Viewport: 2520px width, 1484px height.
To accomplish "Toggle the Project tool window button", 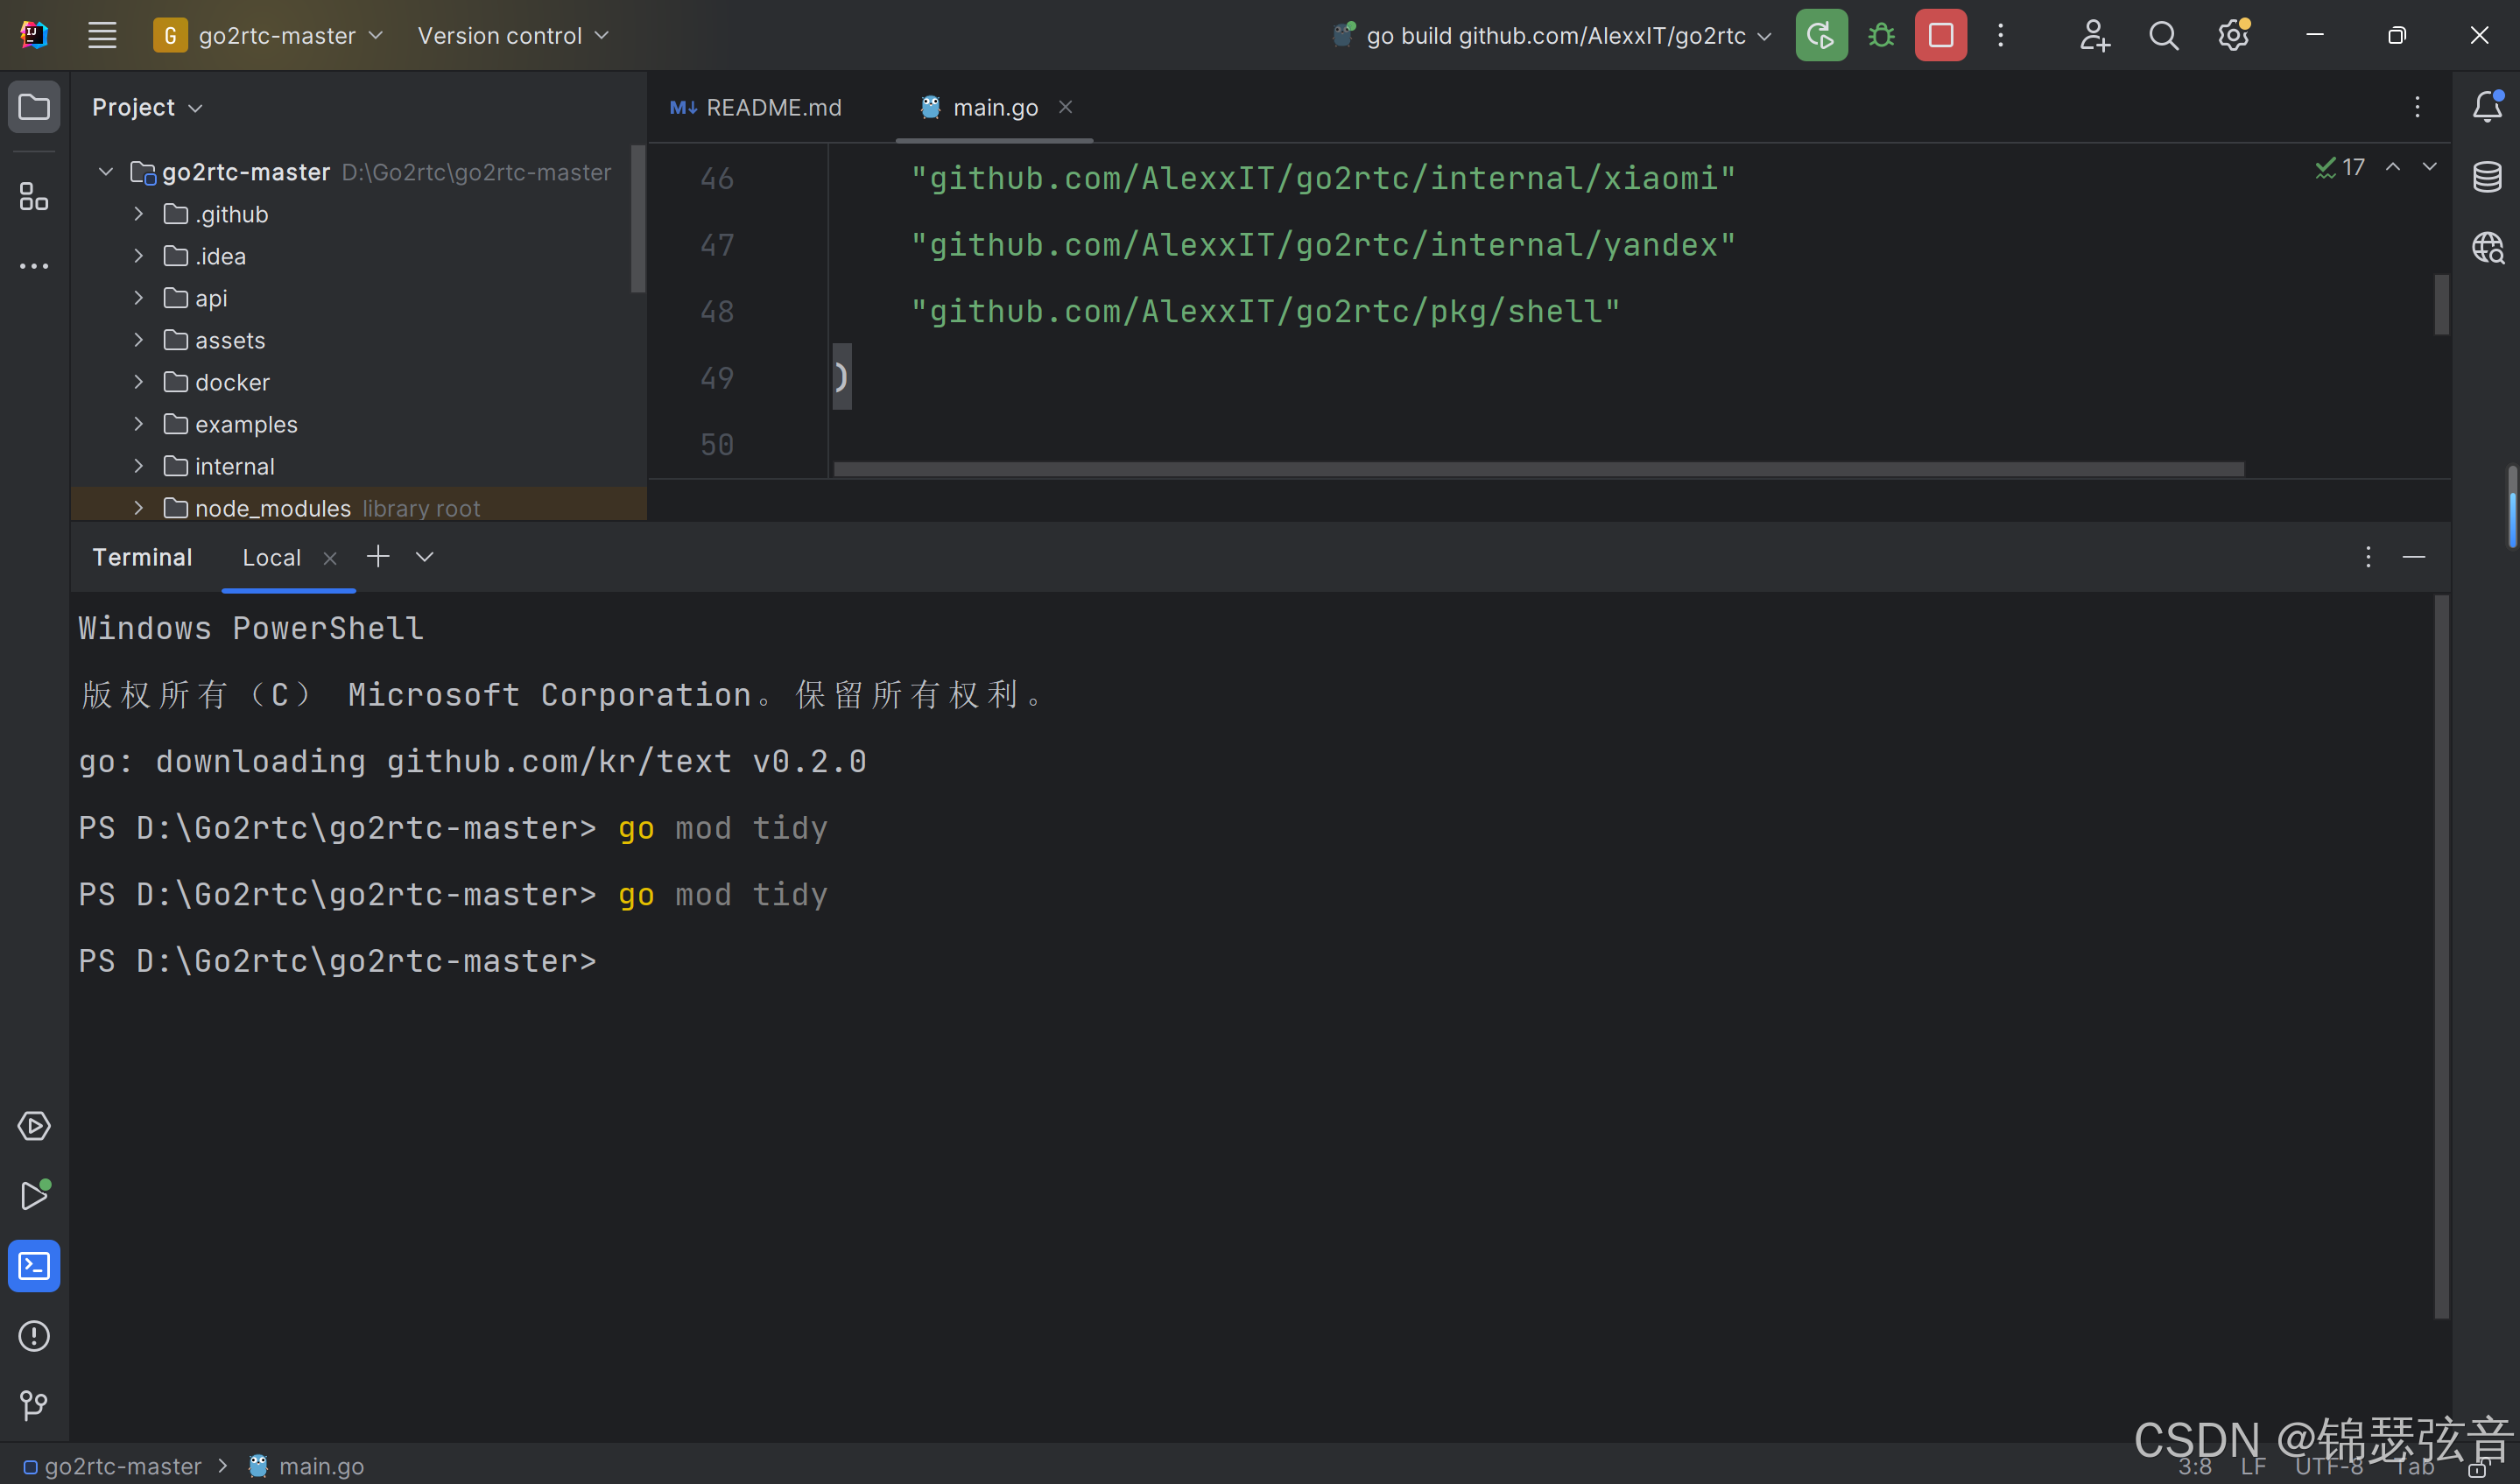I will [34, 107].
